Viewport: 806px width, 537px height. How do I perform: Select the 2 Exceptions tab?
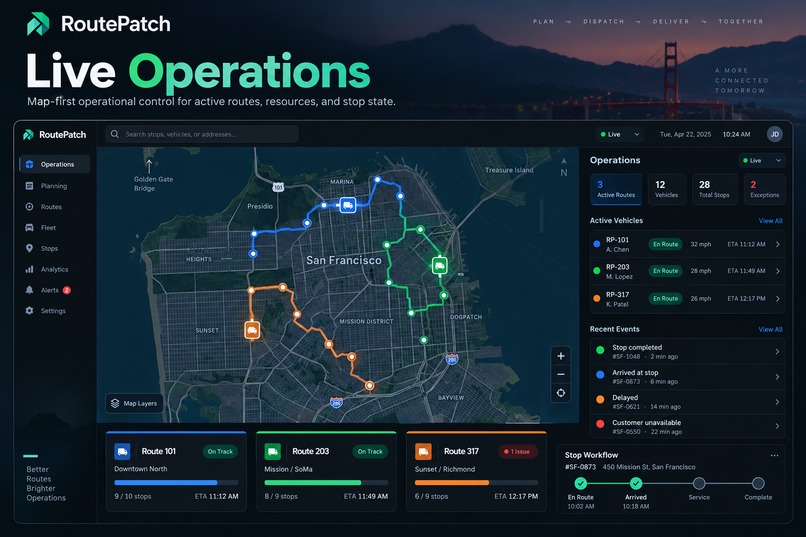pyautogui.click(x=764, y=189)
